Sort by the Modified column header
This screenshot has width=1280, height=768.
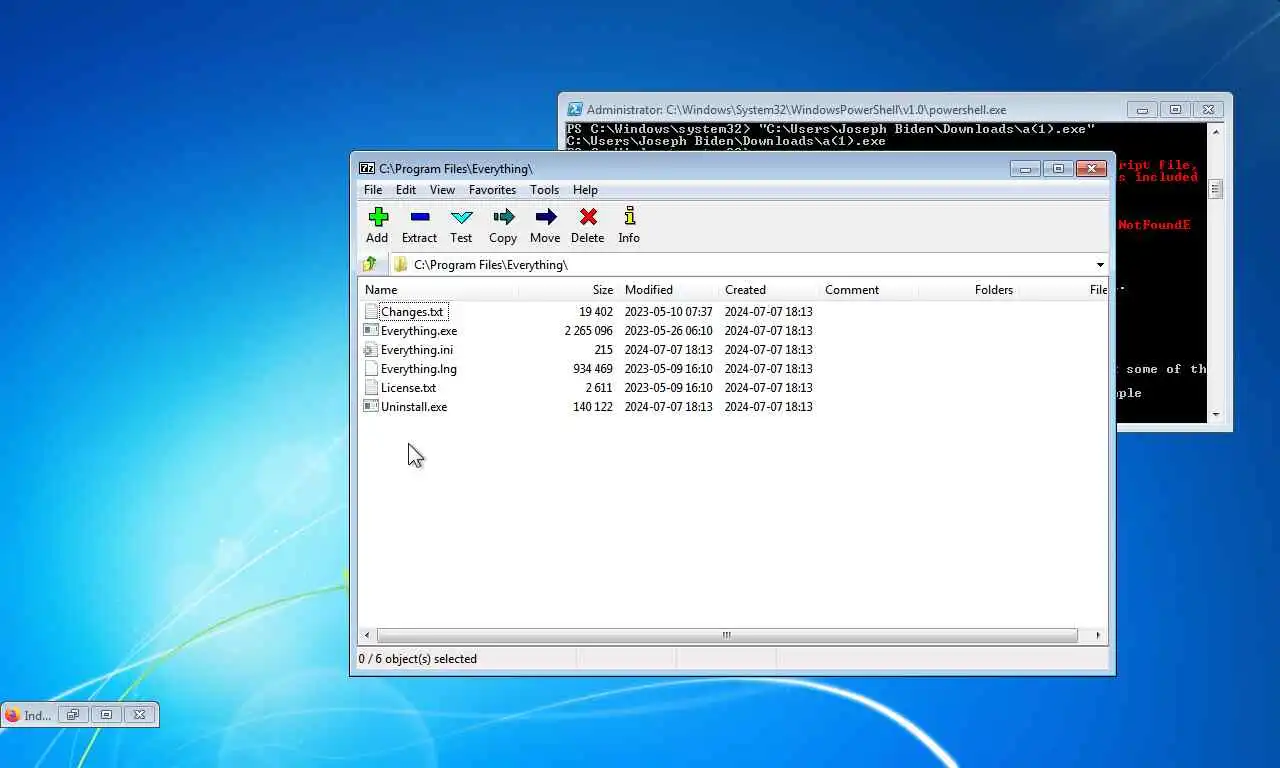[668, 290]
